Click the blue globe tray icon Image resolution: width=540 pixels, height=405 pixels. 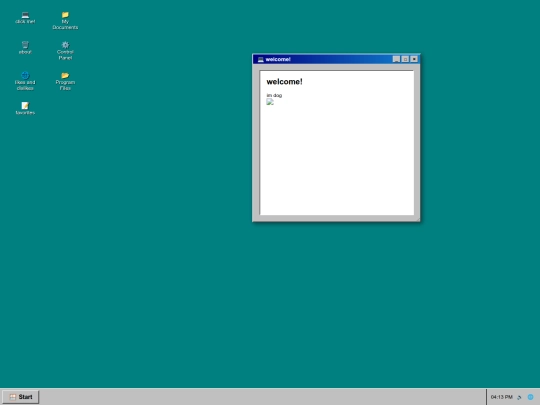click(530, 397)
